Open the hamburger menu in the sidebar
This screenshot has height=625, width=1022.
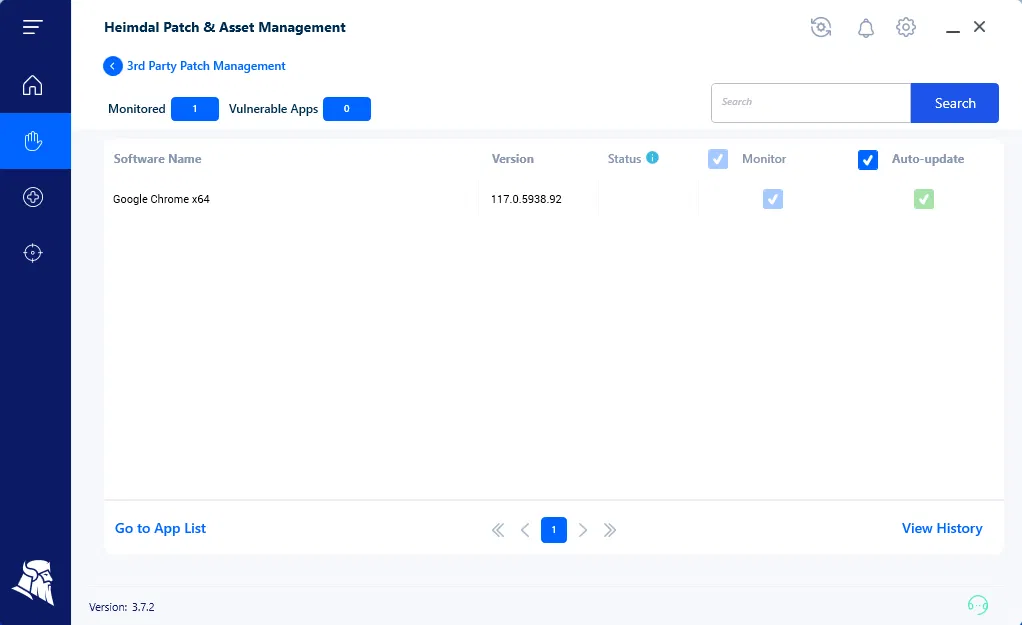33,27
